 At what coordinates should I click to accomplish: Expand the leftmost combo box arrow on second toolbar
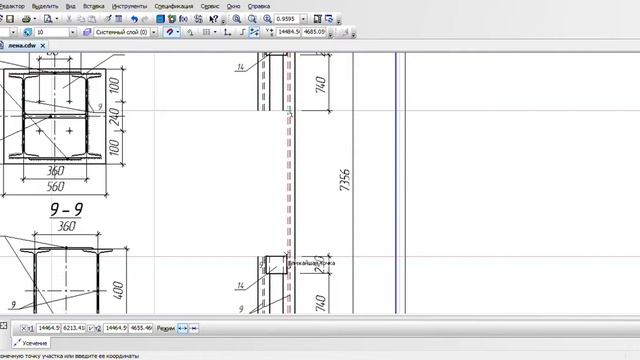coord(13,32)
